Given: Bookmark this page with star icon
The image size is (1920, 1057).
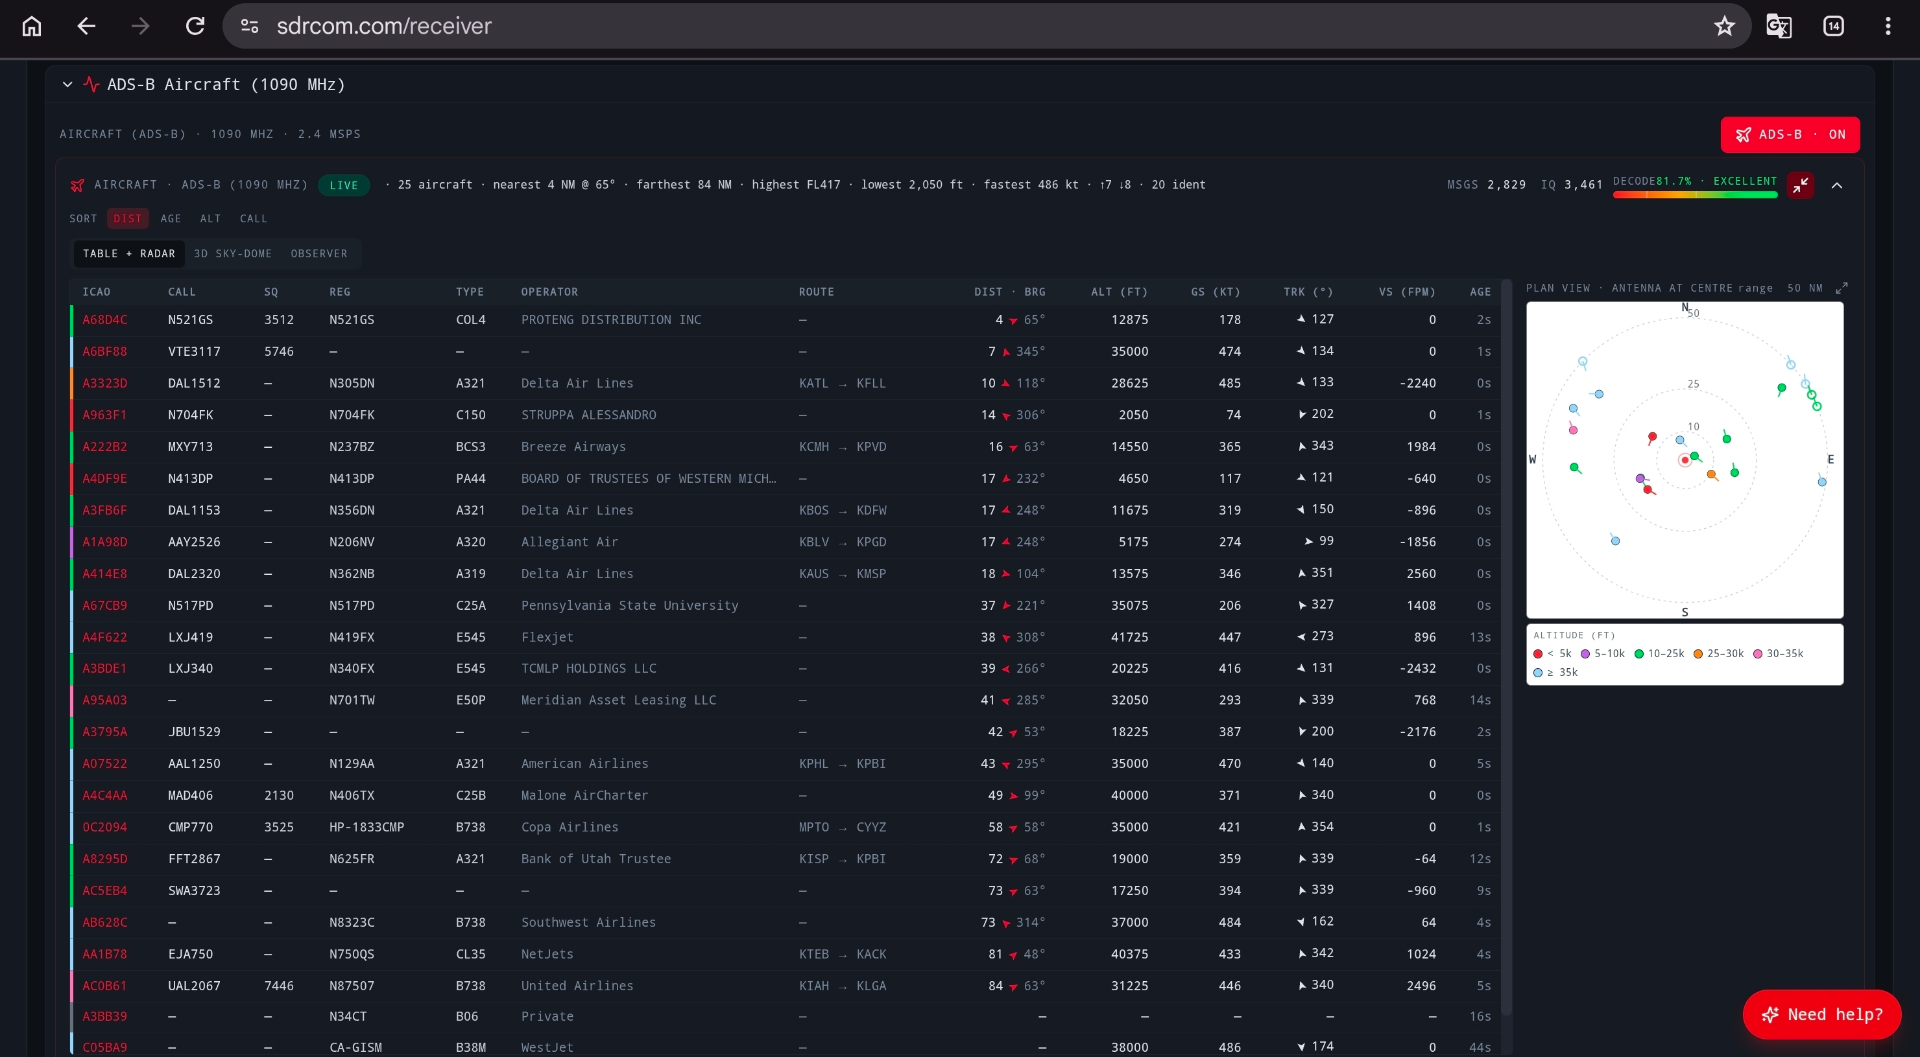Looking at the screenshot, I should (x=1724, y=26).
